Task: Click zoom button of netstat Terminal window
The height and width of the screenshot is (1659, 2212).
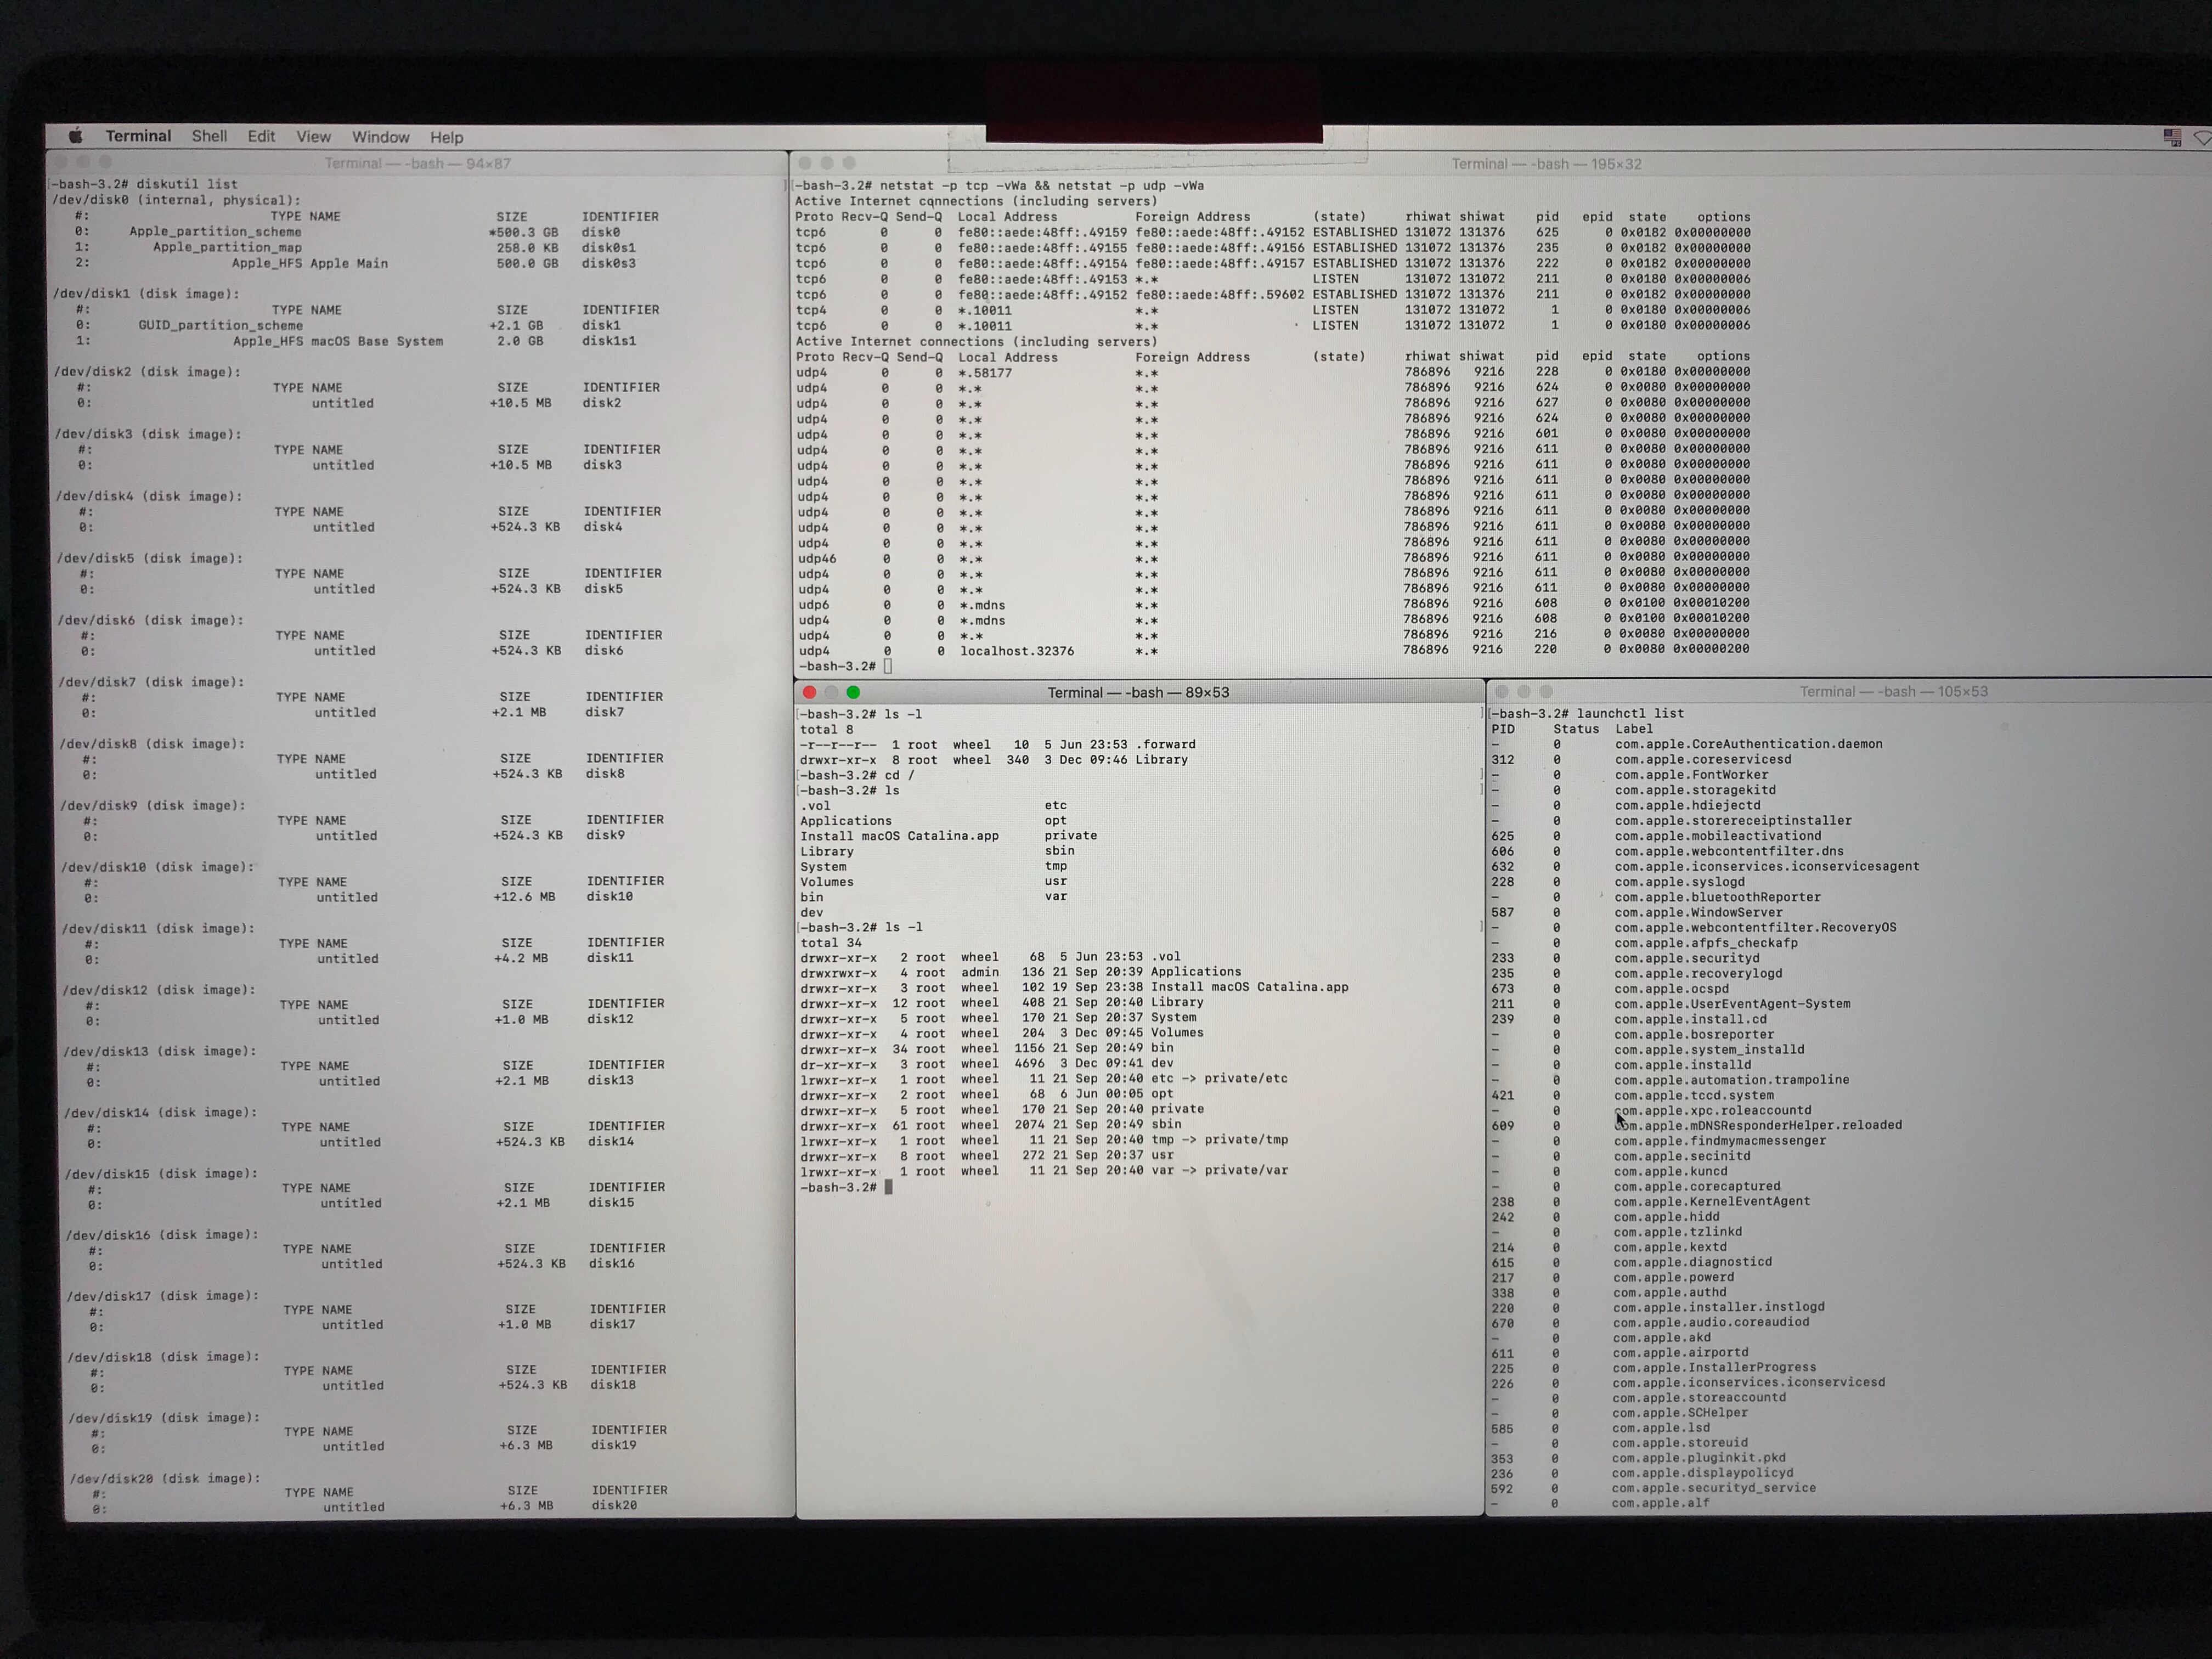Action: tap(849, 163)
